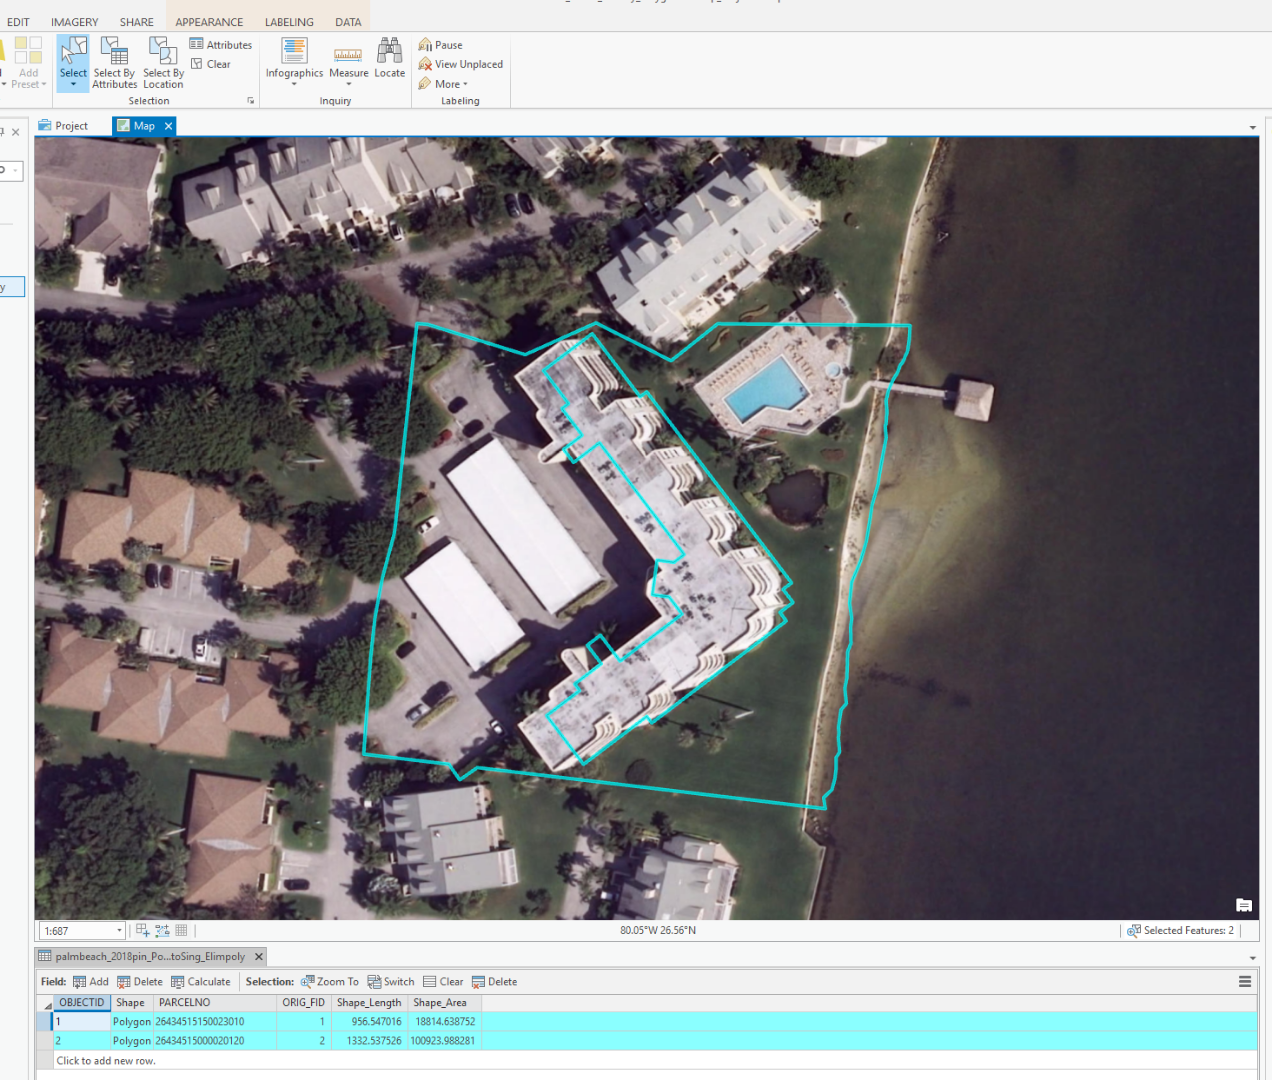Select parcel number 26434515150023010 cell

pyautogui.click(x=214, y=1022)
